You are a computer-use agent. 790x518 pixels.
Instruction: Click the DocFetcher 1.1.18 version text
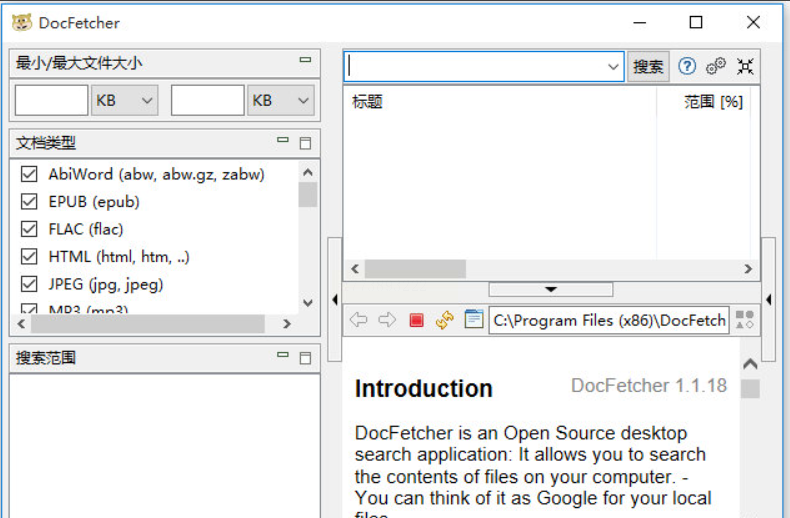649,385
